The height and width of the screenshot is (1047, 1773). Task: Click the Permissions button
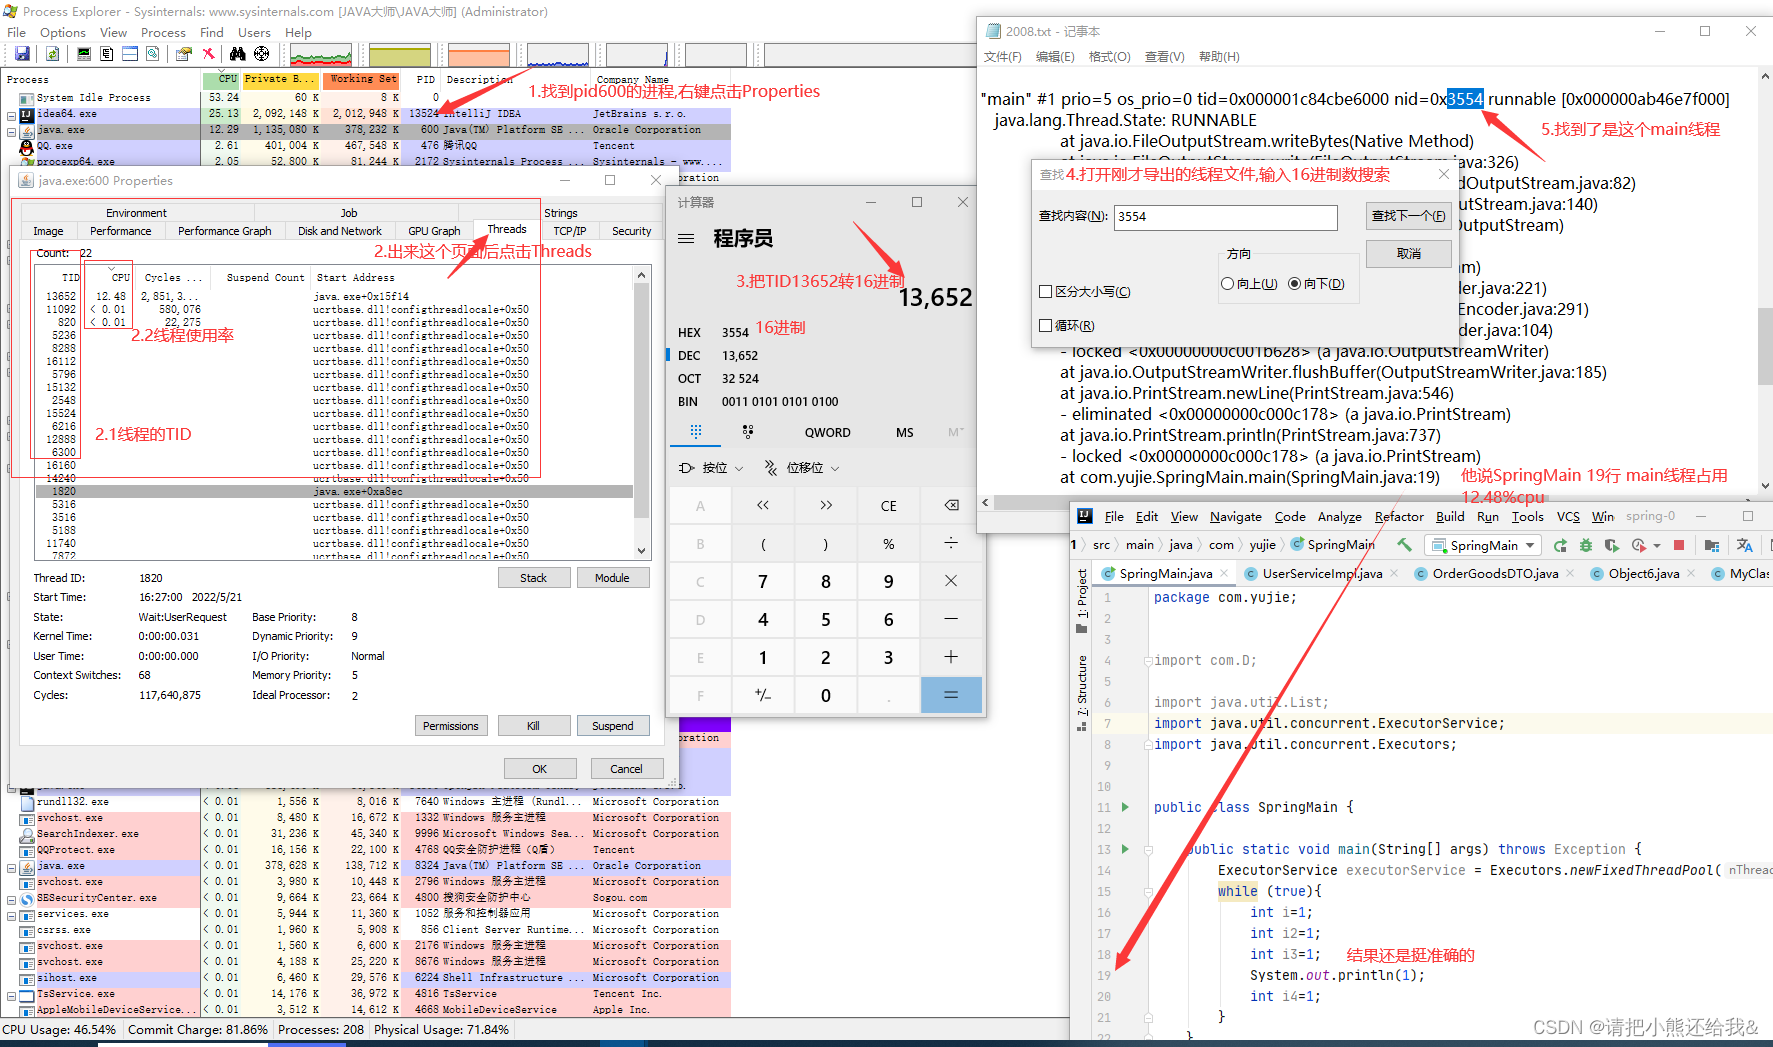(x=451, y=726)
